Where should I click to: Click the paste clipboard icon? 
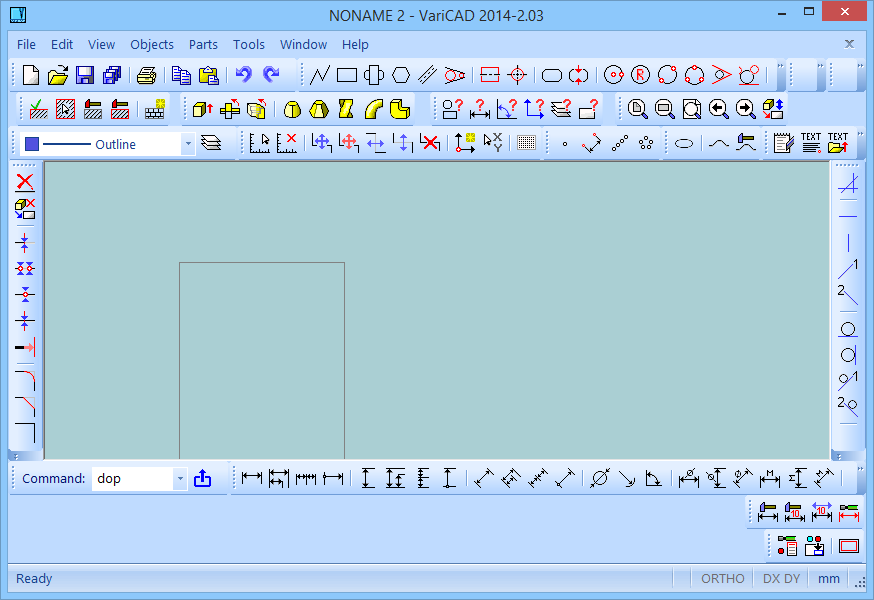(208, 75)
